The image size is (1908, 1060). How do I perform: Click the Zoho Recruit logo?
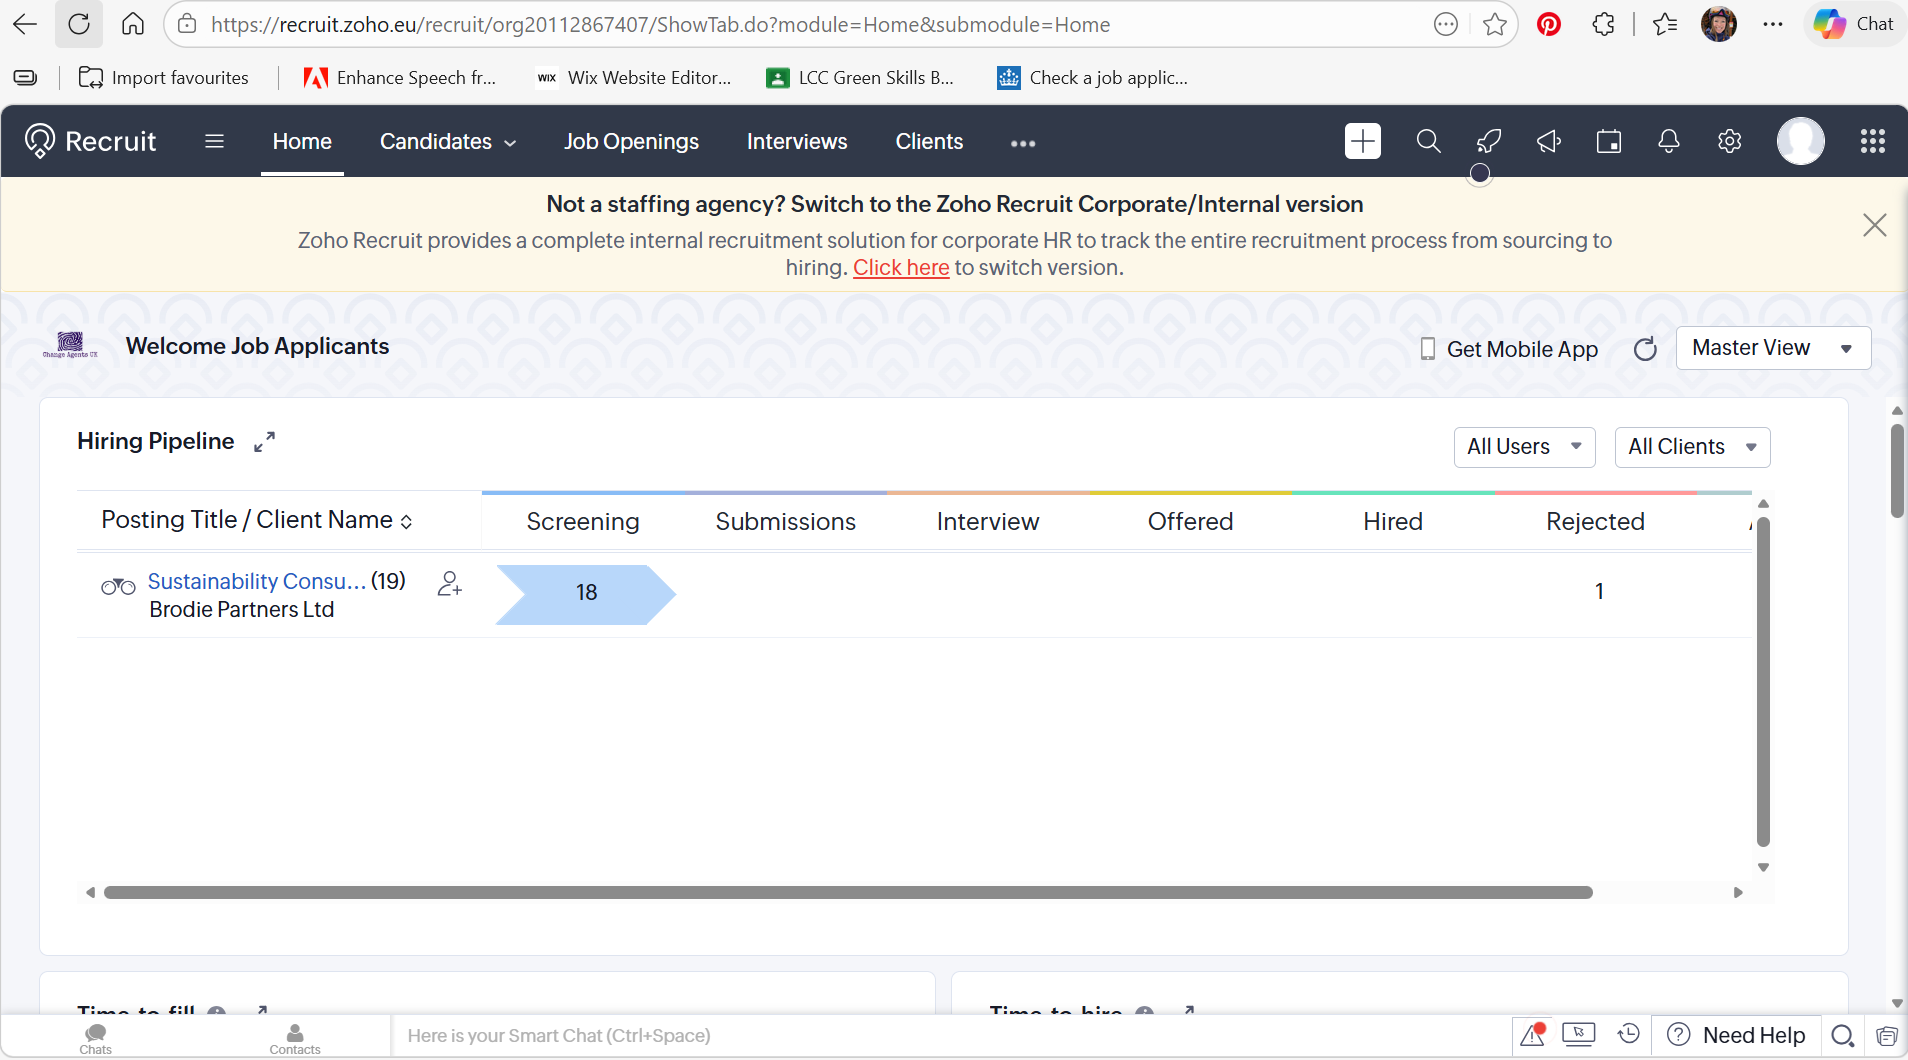(90, 141)
